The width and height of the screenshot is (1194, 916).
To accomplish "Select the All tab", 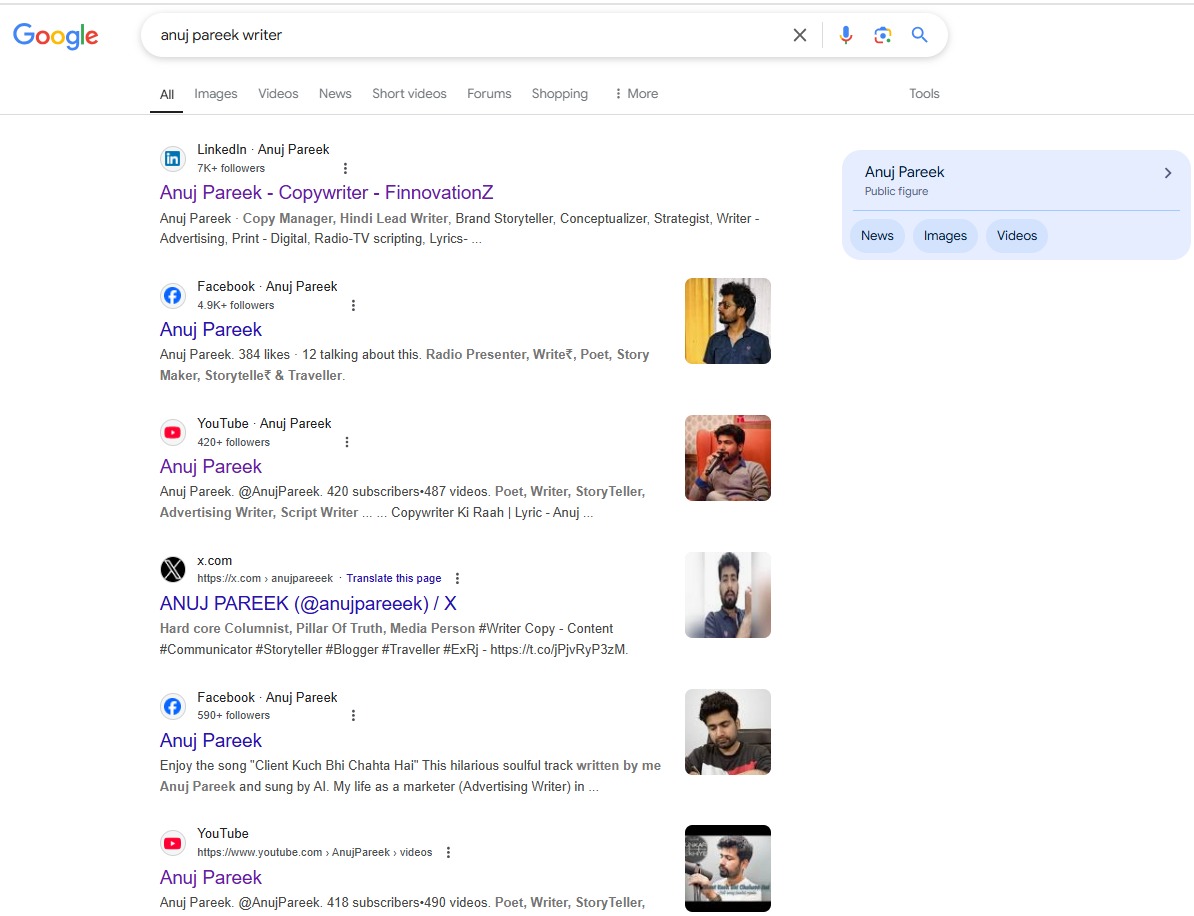I will point(167,94).
